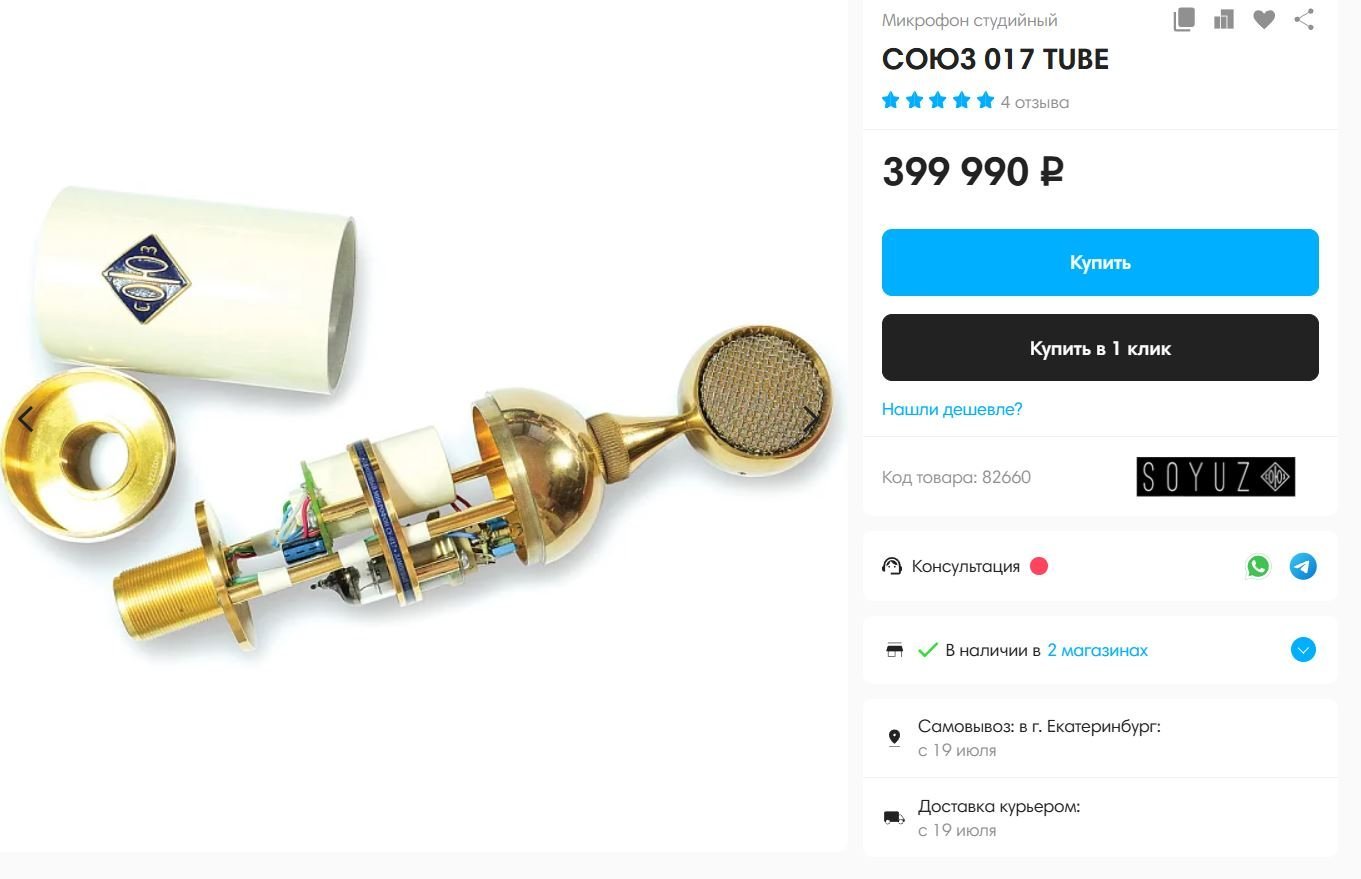The height and width of the screenshot is (879, 1361).
Task: Share this product via share icon
Action: pos(1304,19)
